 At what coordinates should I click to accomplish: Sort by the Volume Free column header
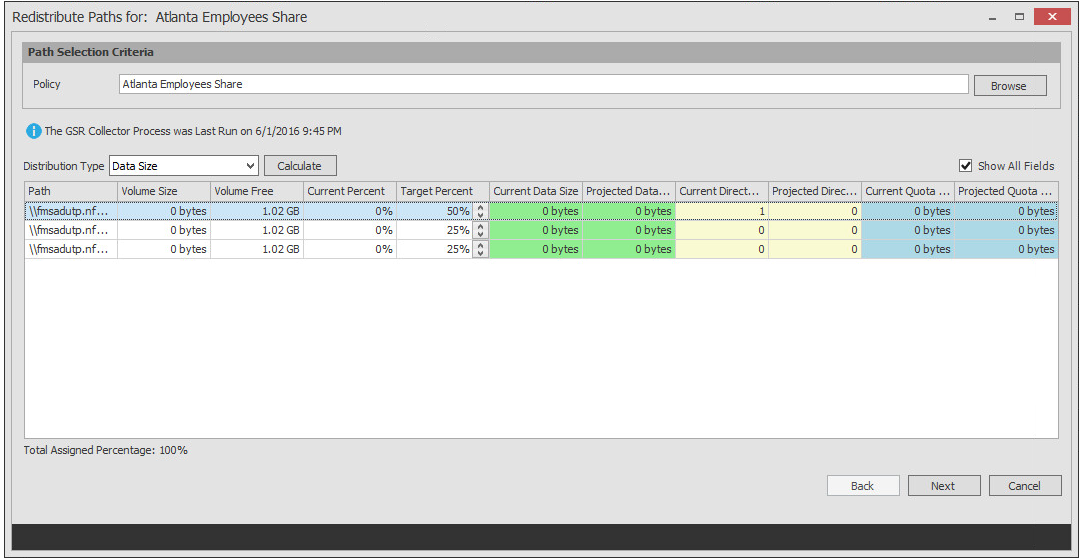coord(257,191)
